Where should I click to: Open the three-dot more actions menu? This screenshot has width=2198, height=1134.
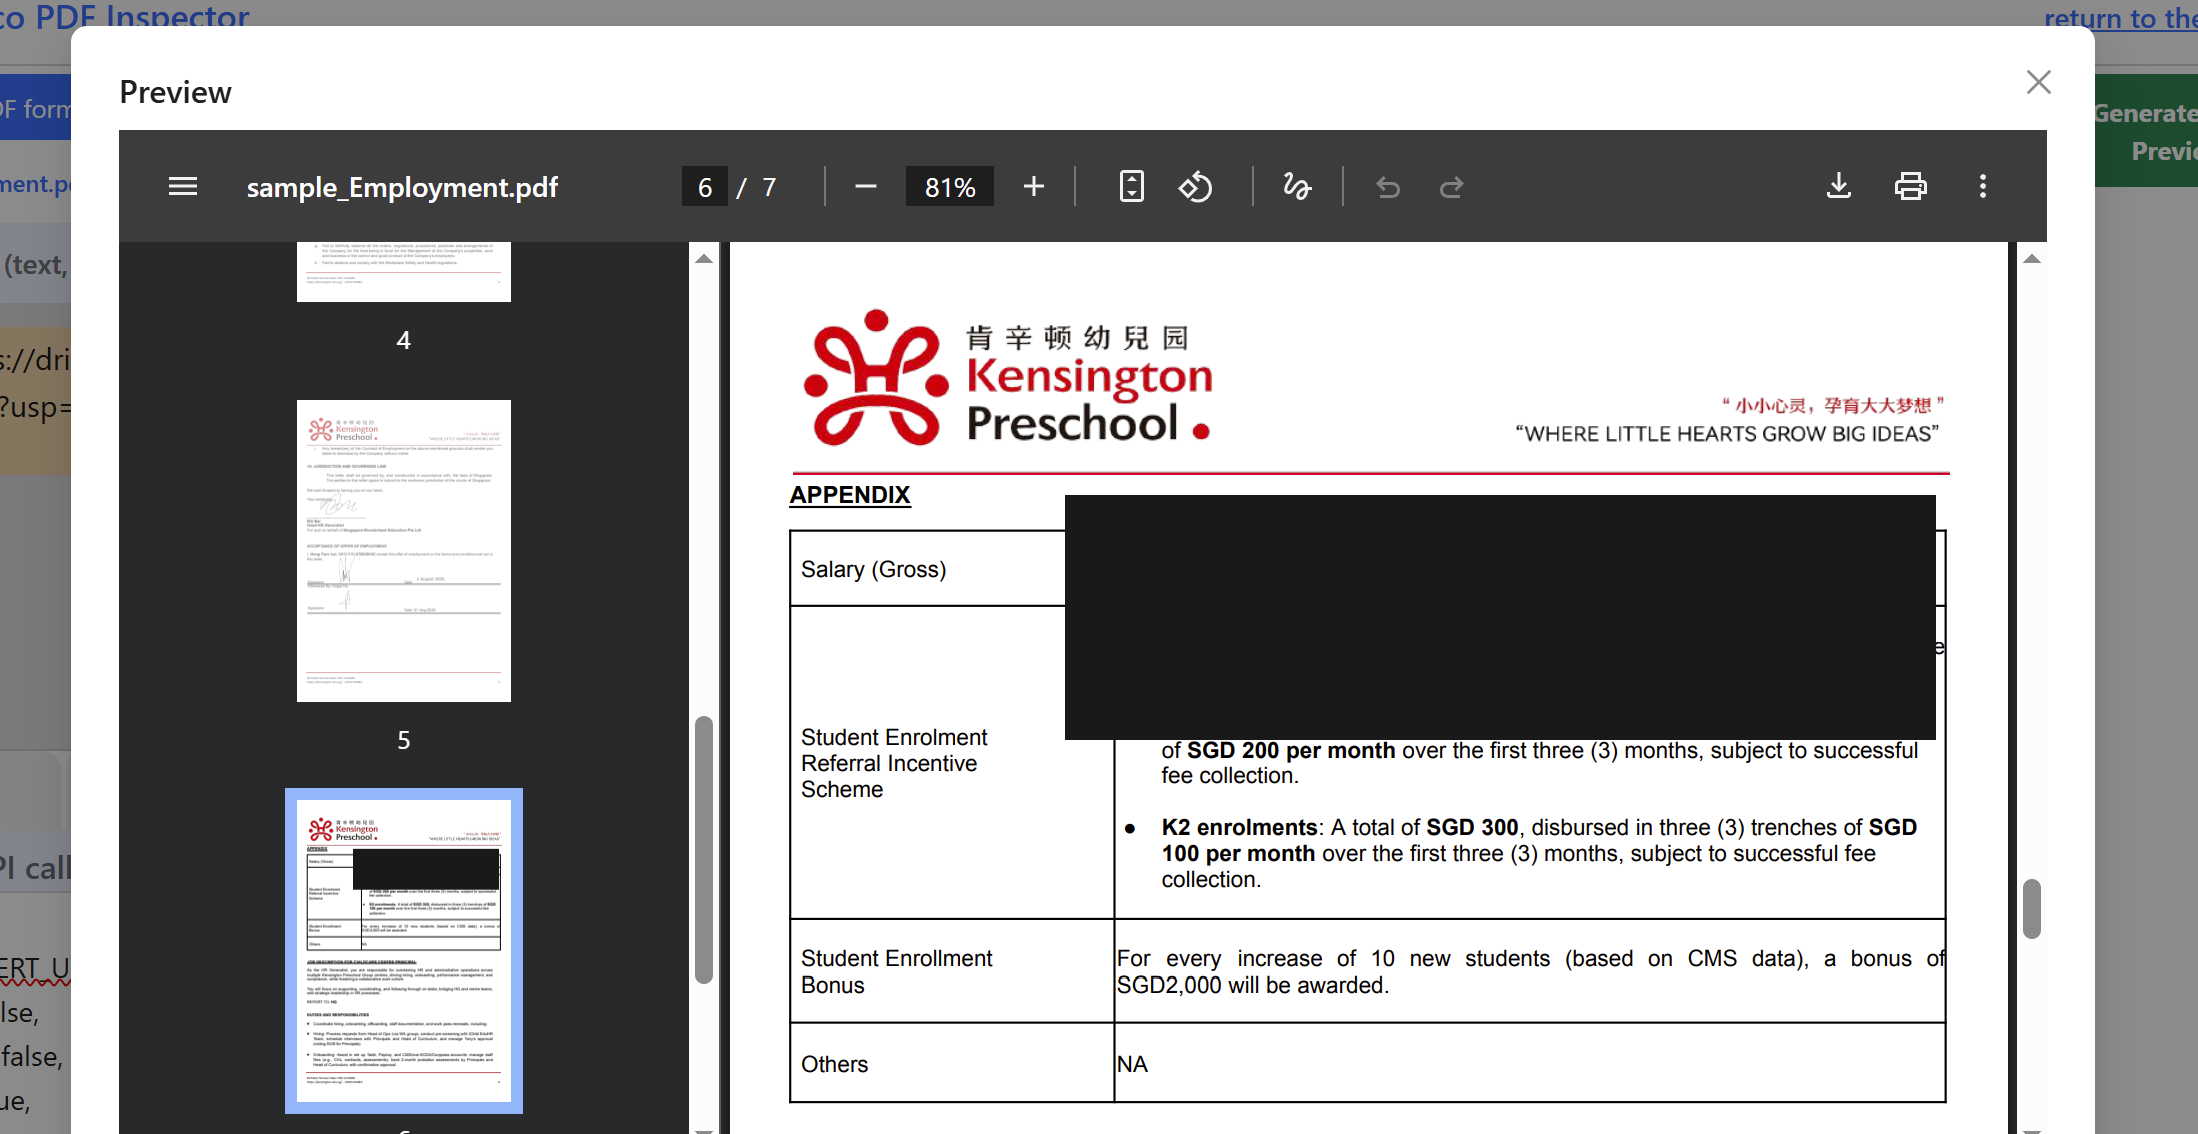coord(1982,187)
